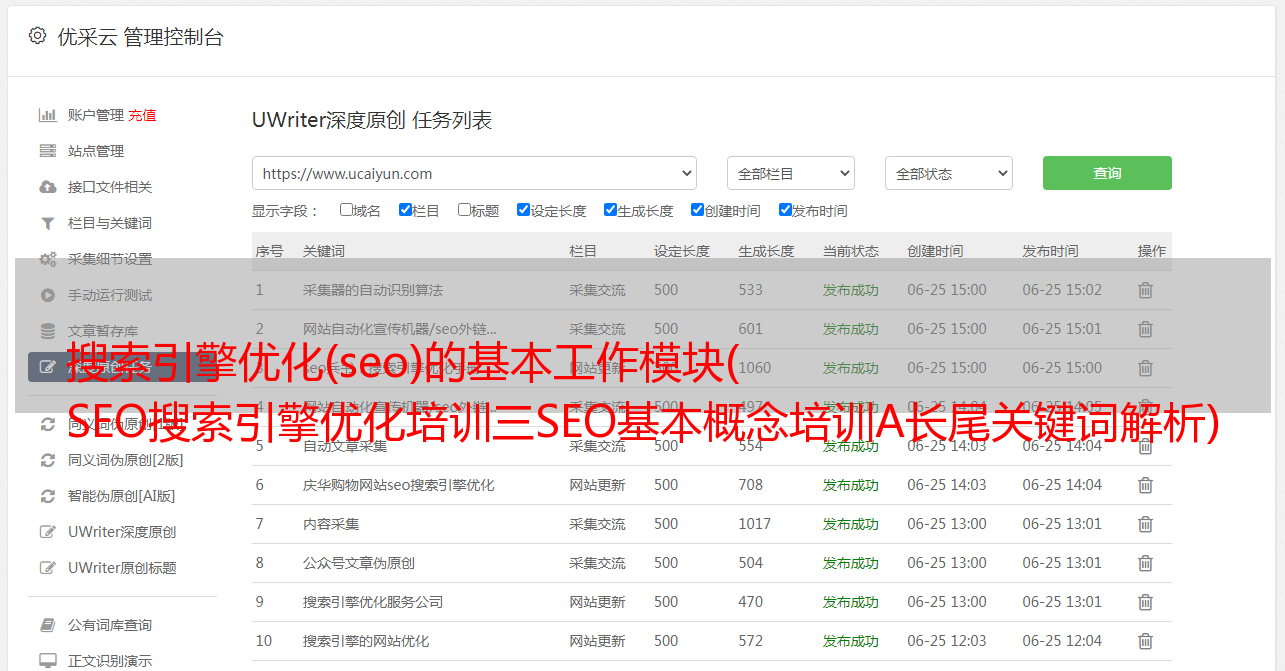Click keyword 采集器的自动识别算法

373,290
